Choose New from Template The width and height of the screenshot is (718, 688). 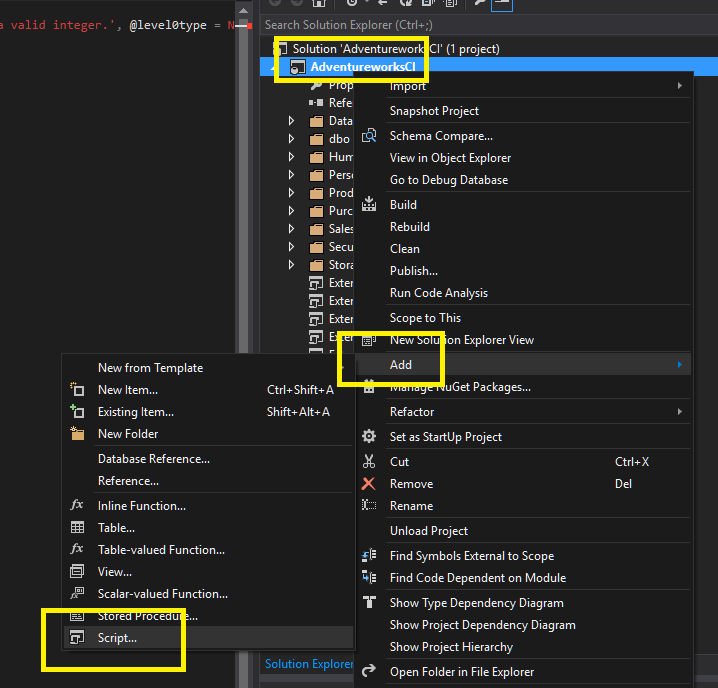point(150,368)
